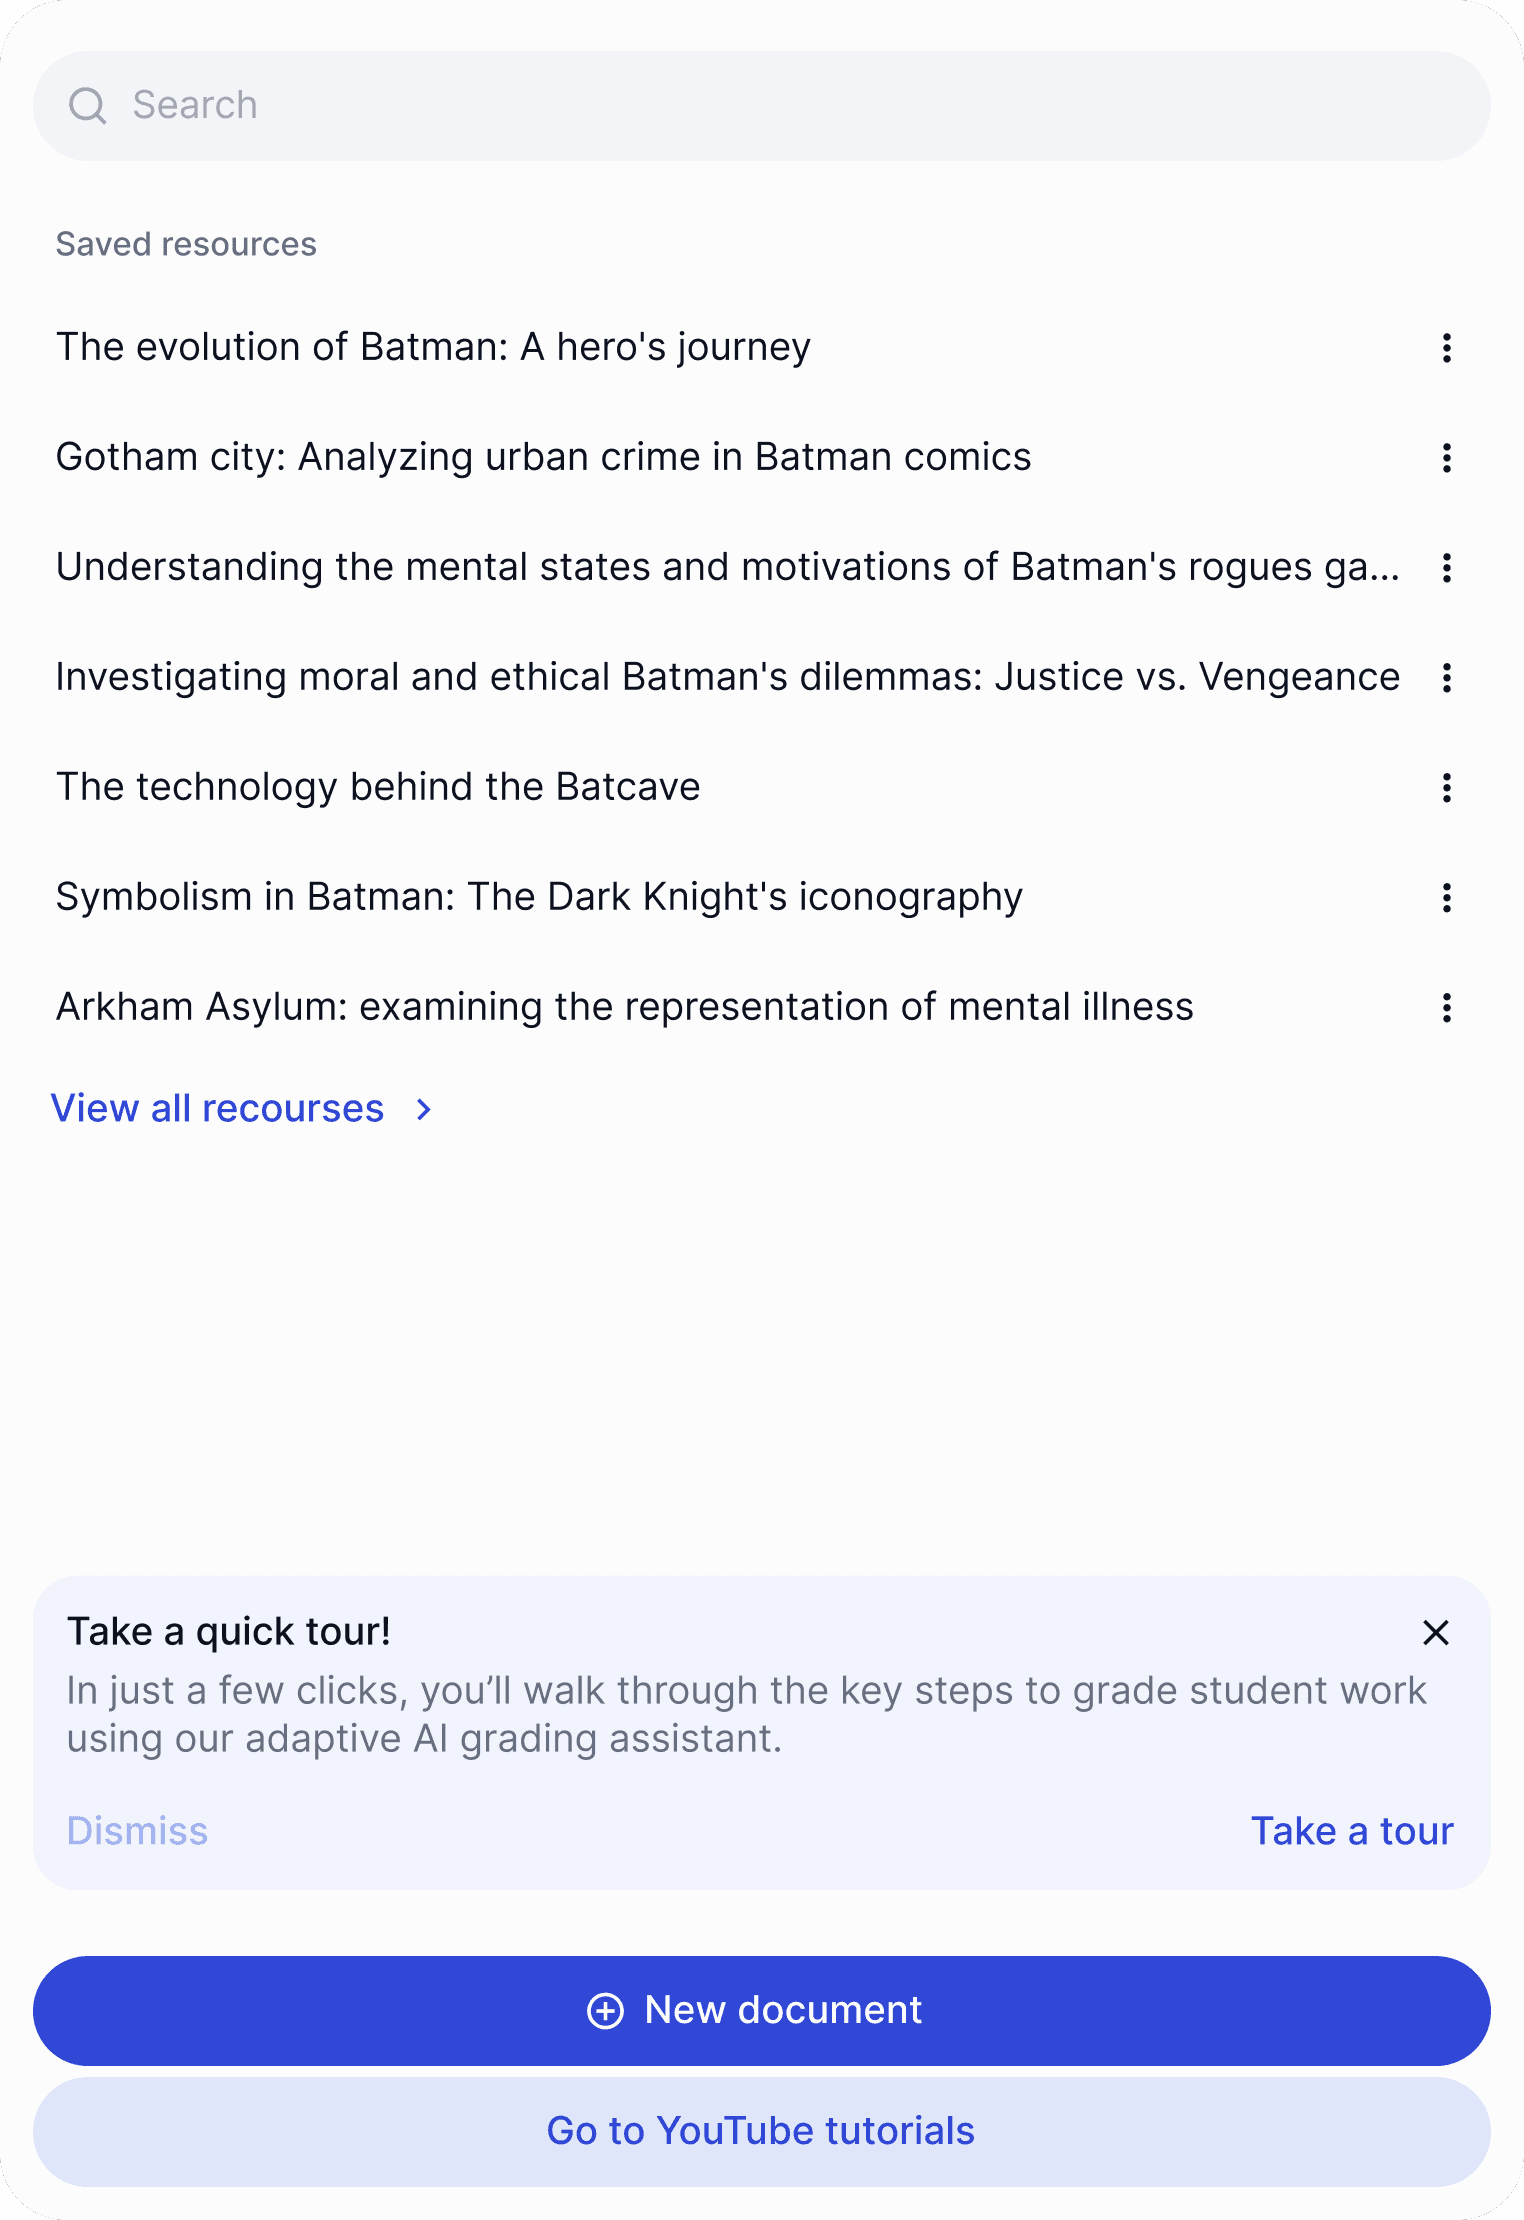
Task: Create a New document
Action: [x=762, y=2010]
